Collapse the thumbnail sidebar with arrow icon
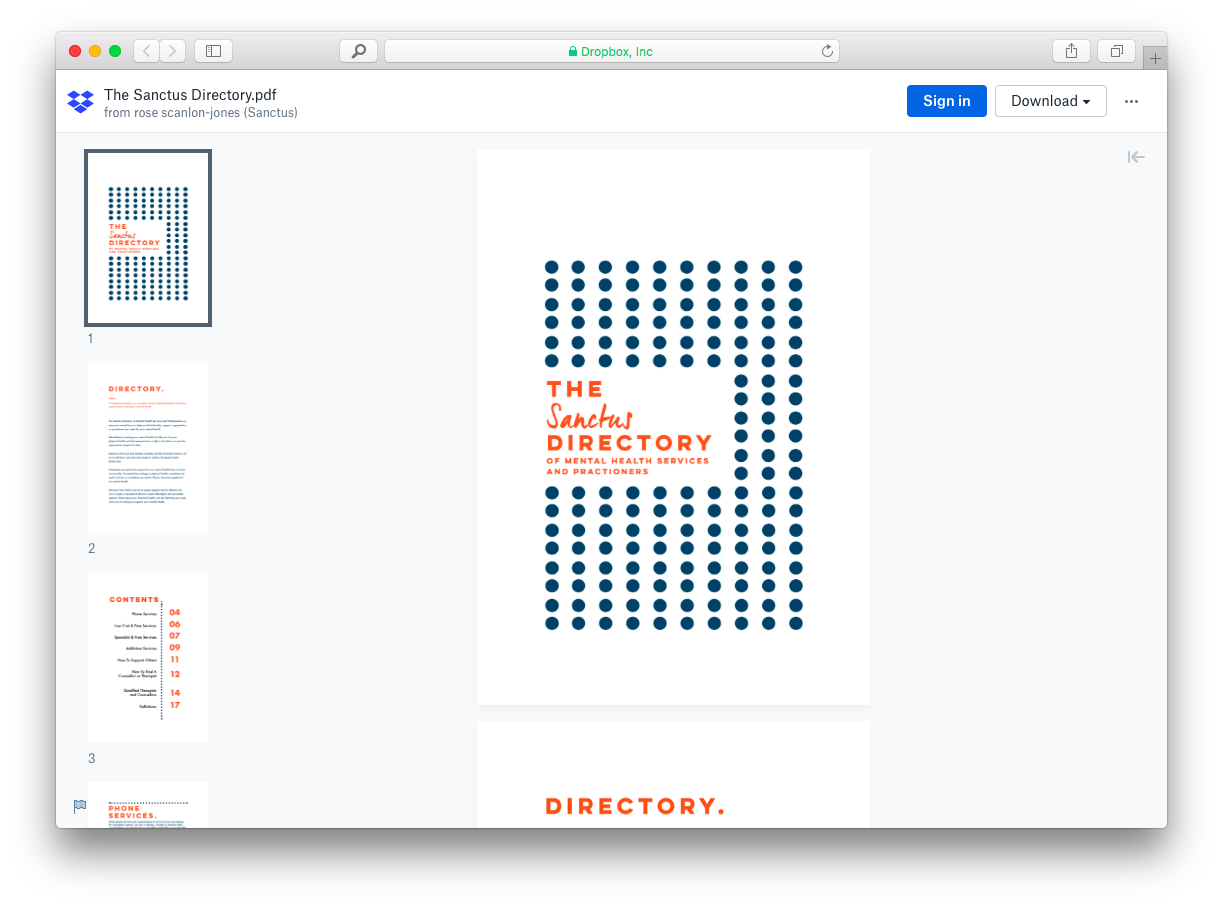Screen dimensions: 1223x908 click(x=1136, y=157)
